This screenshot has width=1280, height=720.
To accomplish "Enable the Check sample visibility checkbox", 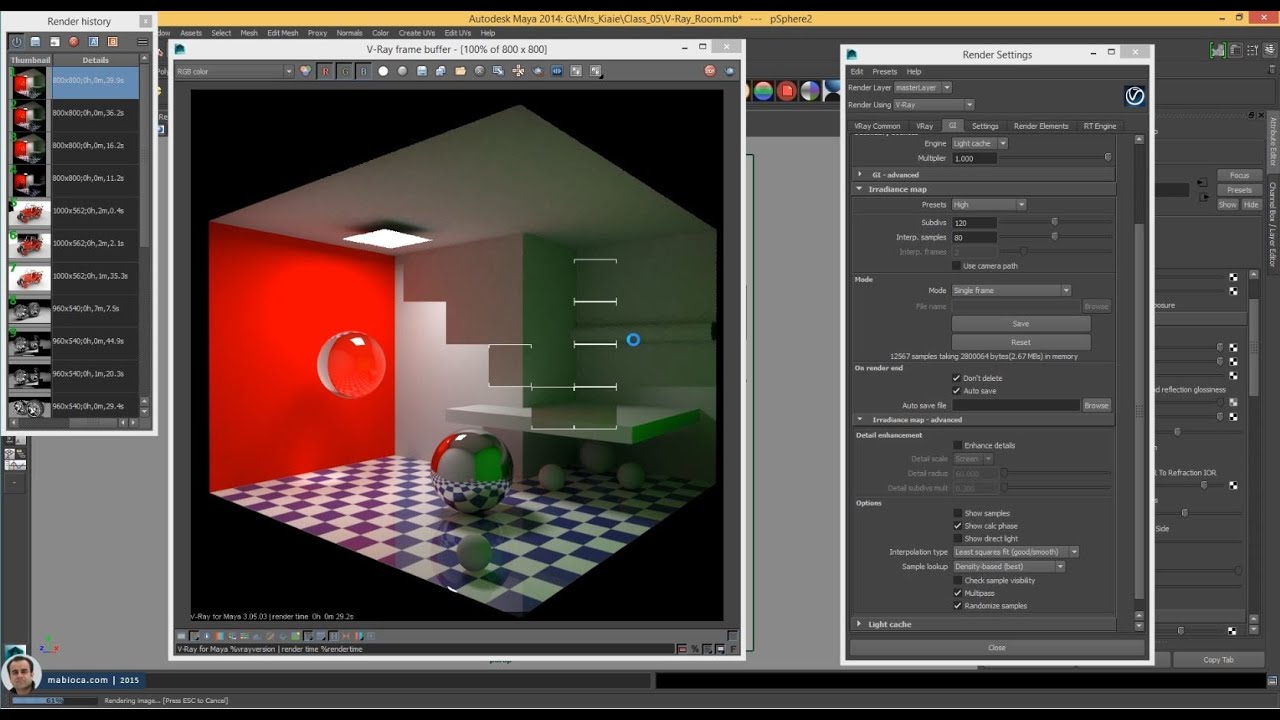I will coord(958,580).
